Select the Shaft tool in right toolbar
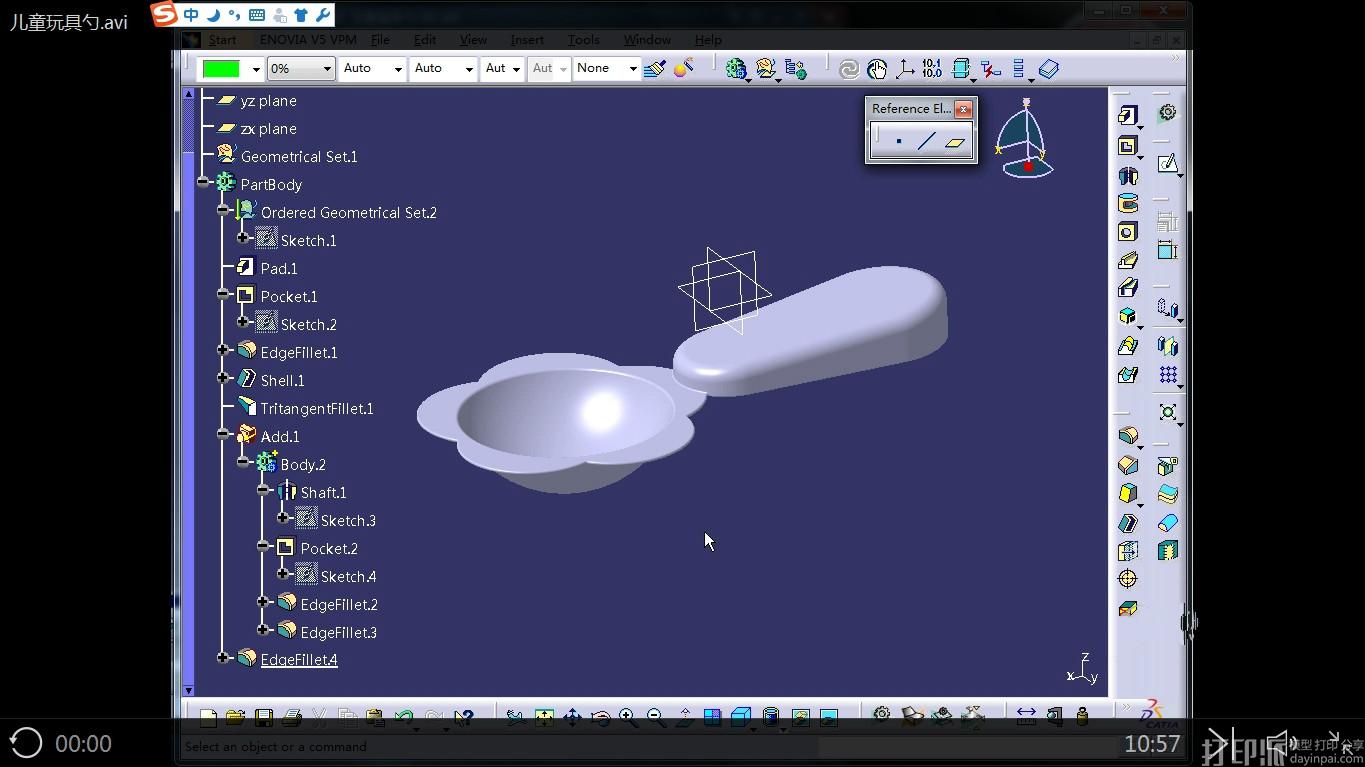This screenshot has width=1365, height=767. click(x=1127, y=176)
